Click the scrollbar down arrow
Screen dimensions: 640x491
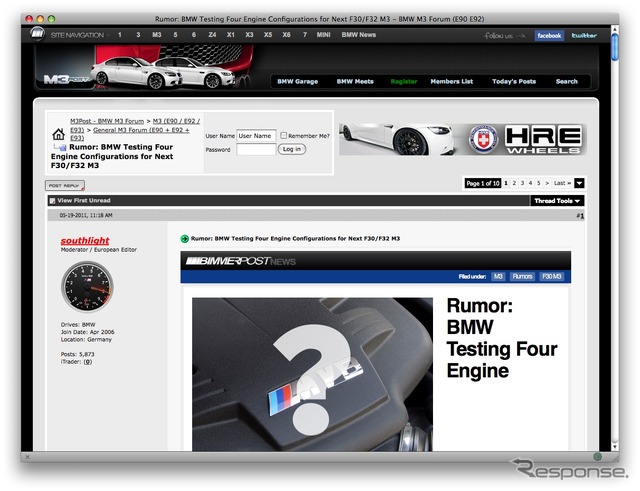coord(615,447)
